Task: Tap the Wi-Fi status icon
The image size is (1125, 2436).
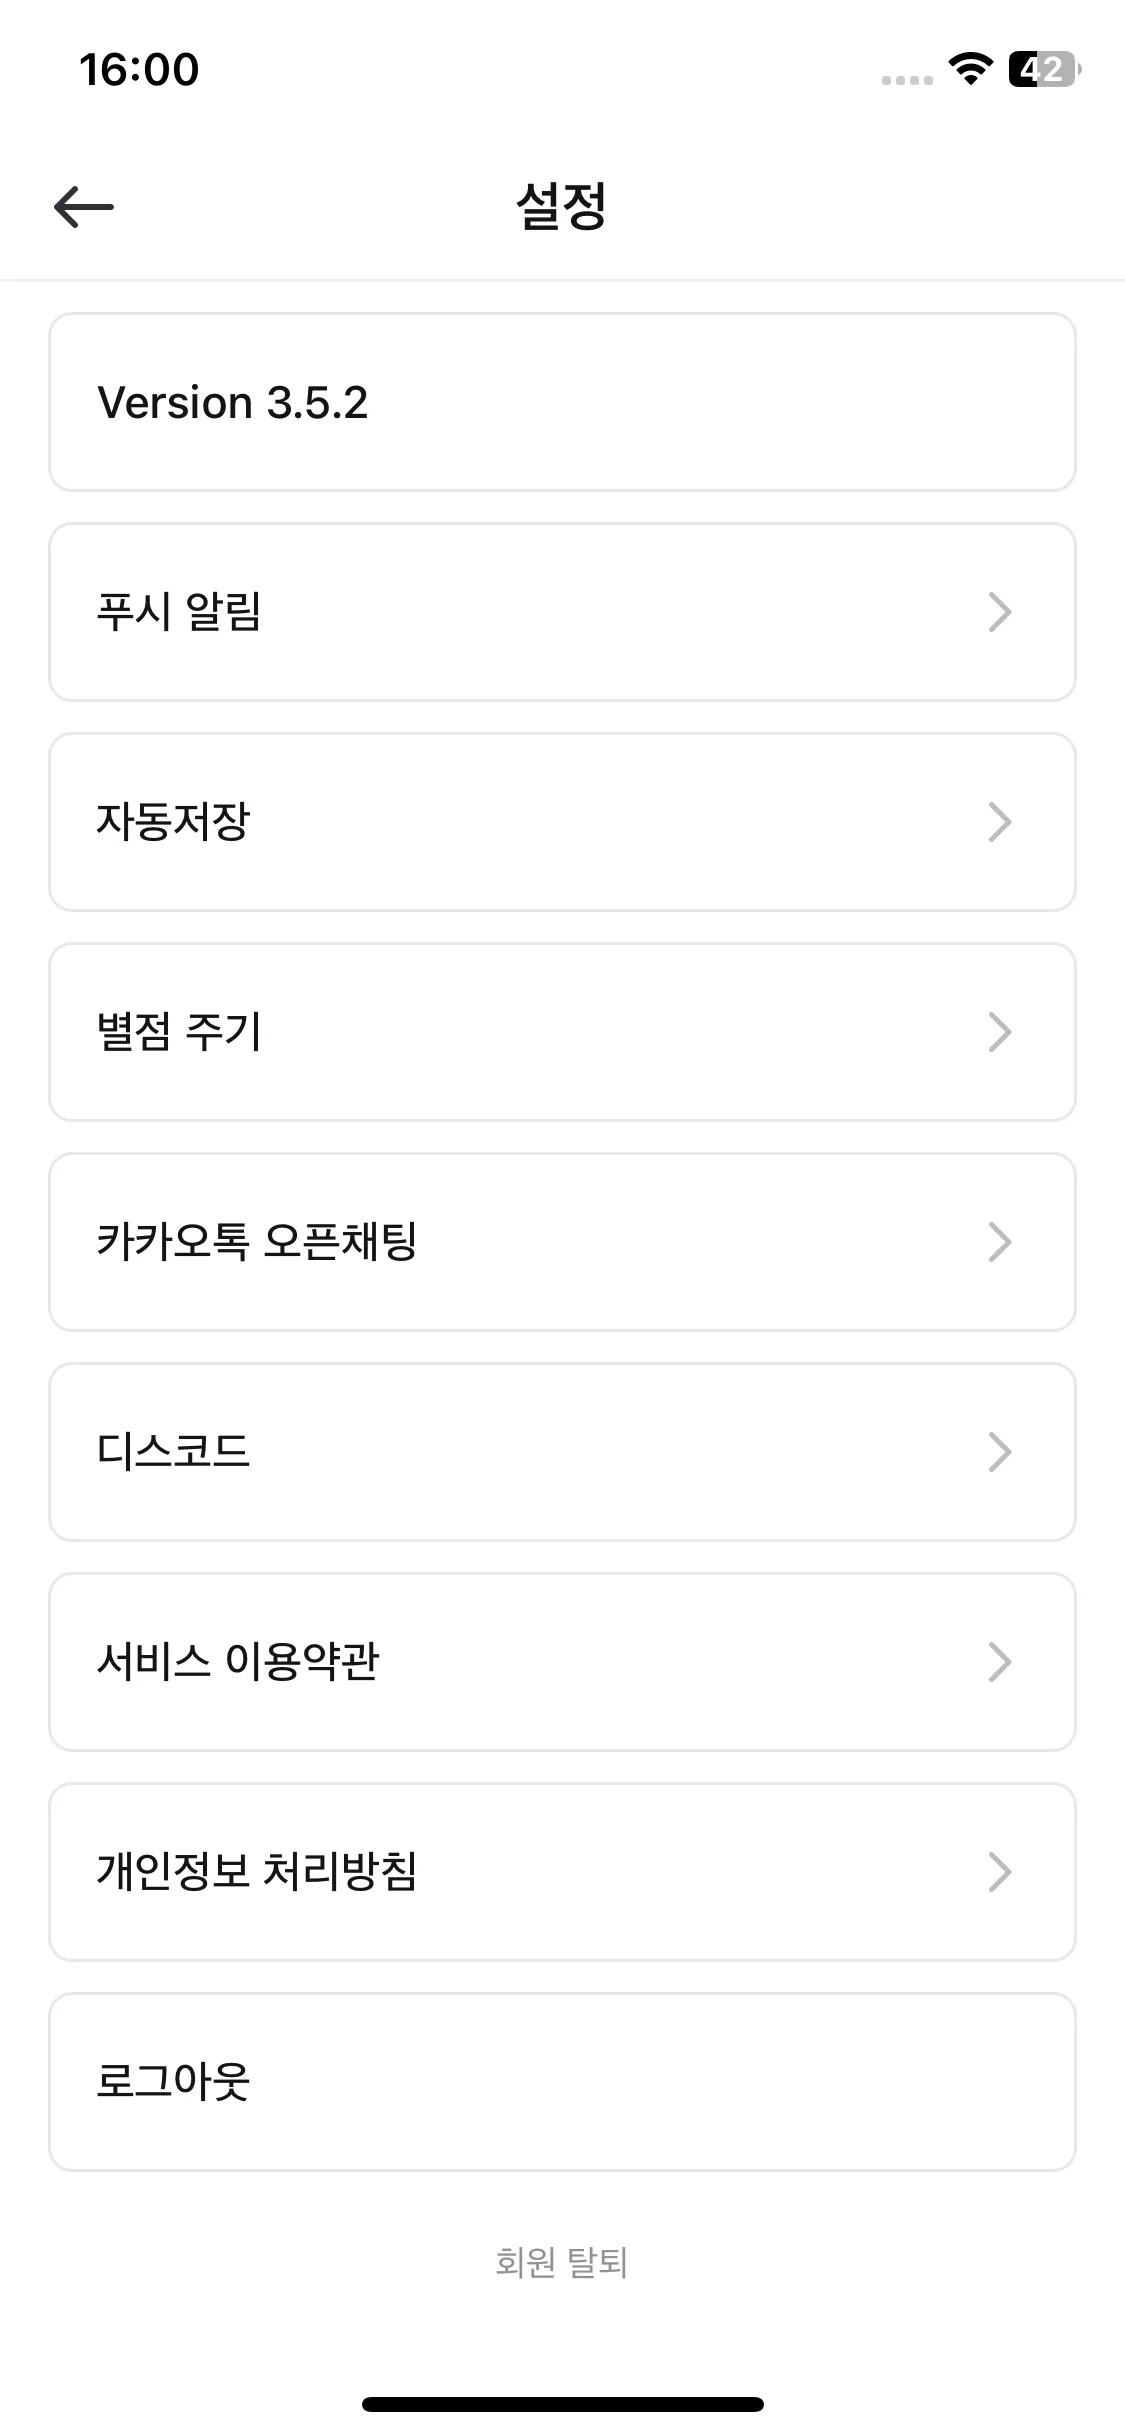Action: (969, 69)
